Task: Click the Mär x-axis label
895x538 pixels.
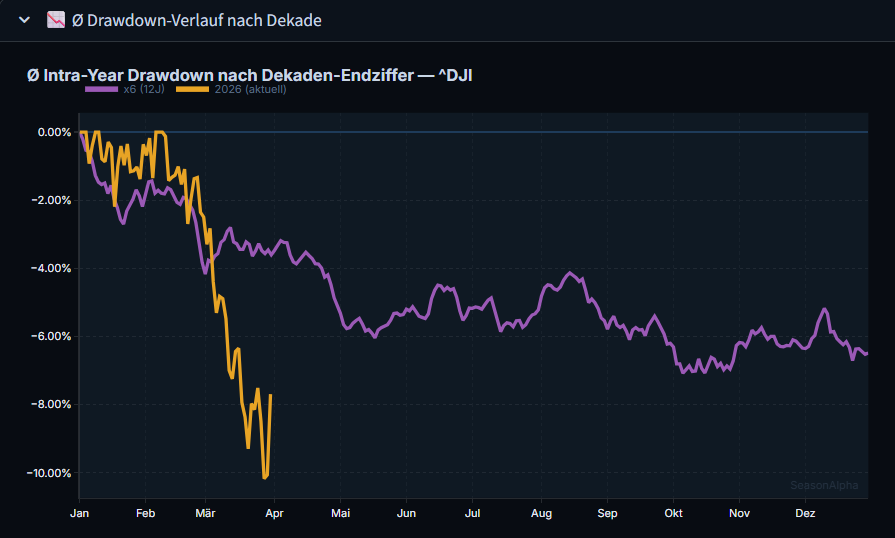Action: click(x=205, y=513)
